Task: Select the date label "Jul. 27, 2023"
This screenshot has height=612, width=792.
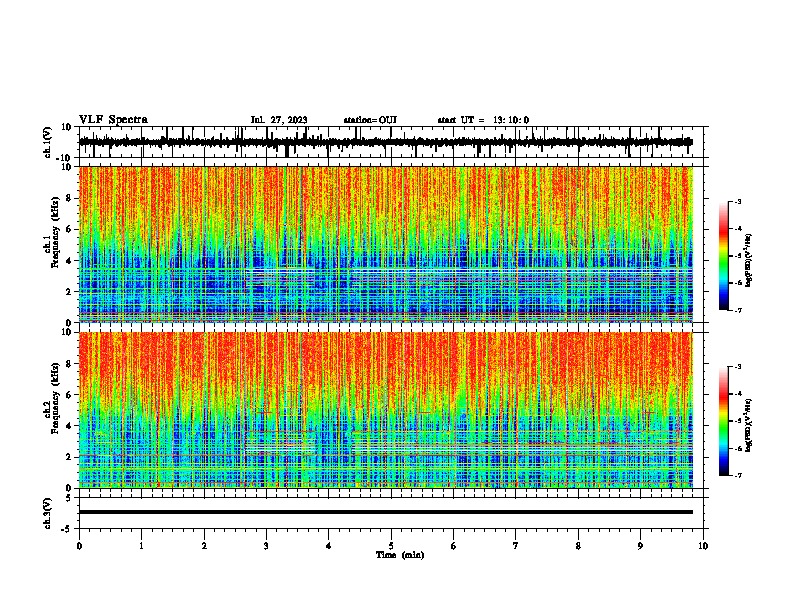Action: tap(279, 120)
